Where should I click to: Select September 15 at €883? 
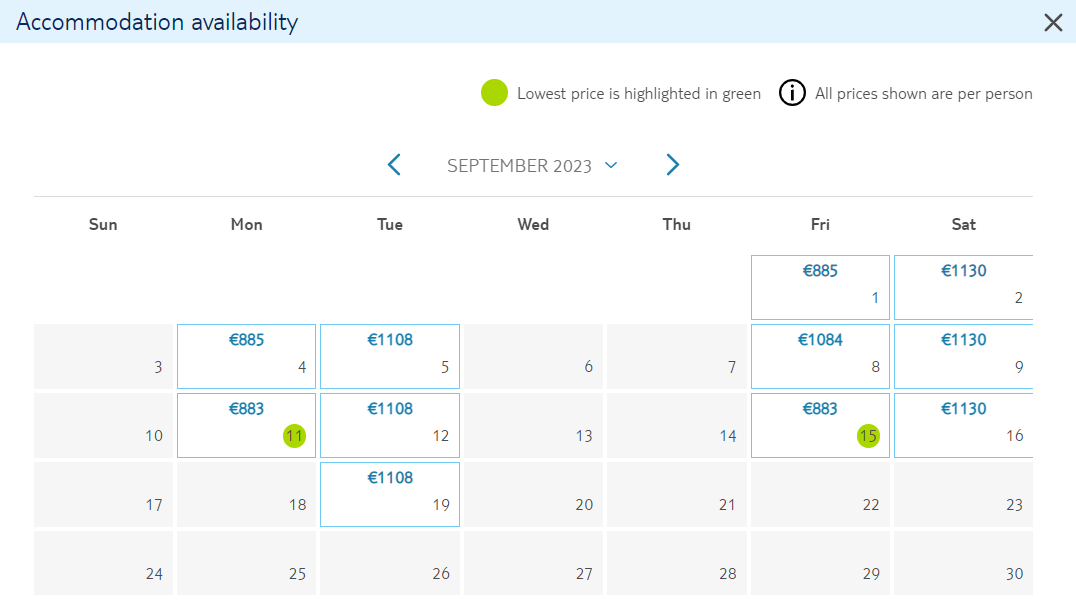pyautogui.click(x=820, y=426)
